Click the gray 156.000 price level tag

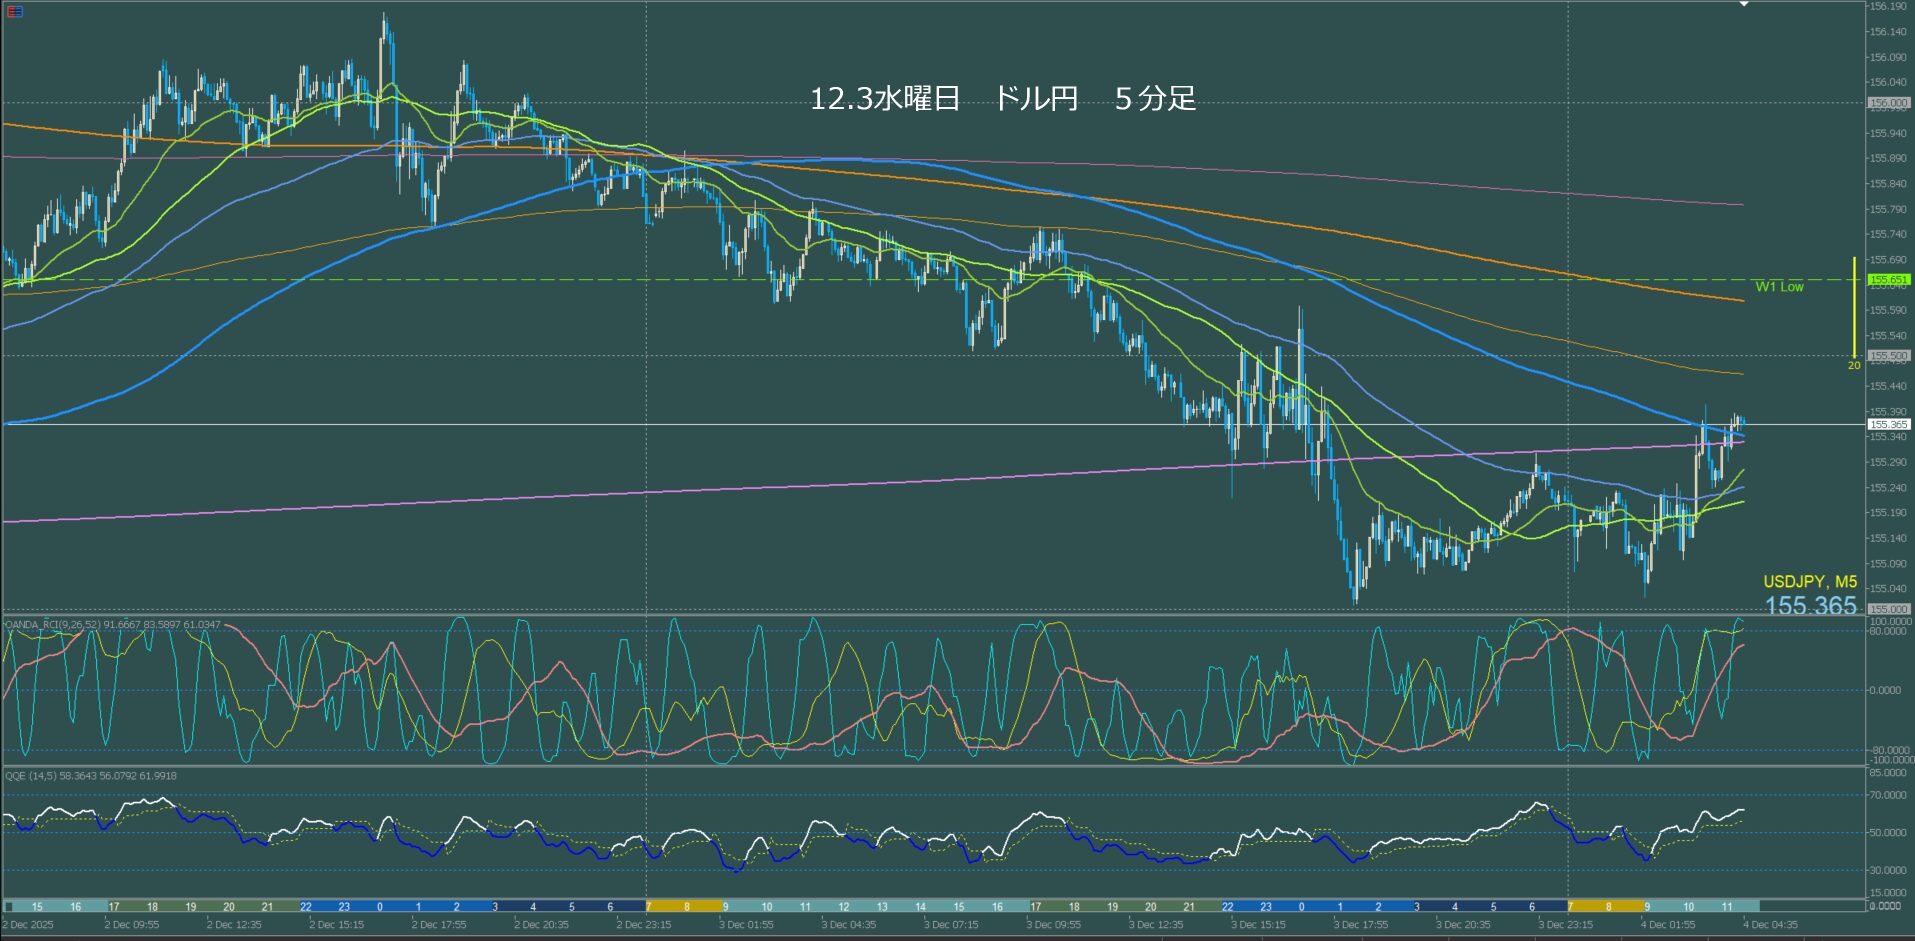[x=1888, y=103]
